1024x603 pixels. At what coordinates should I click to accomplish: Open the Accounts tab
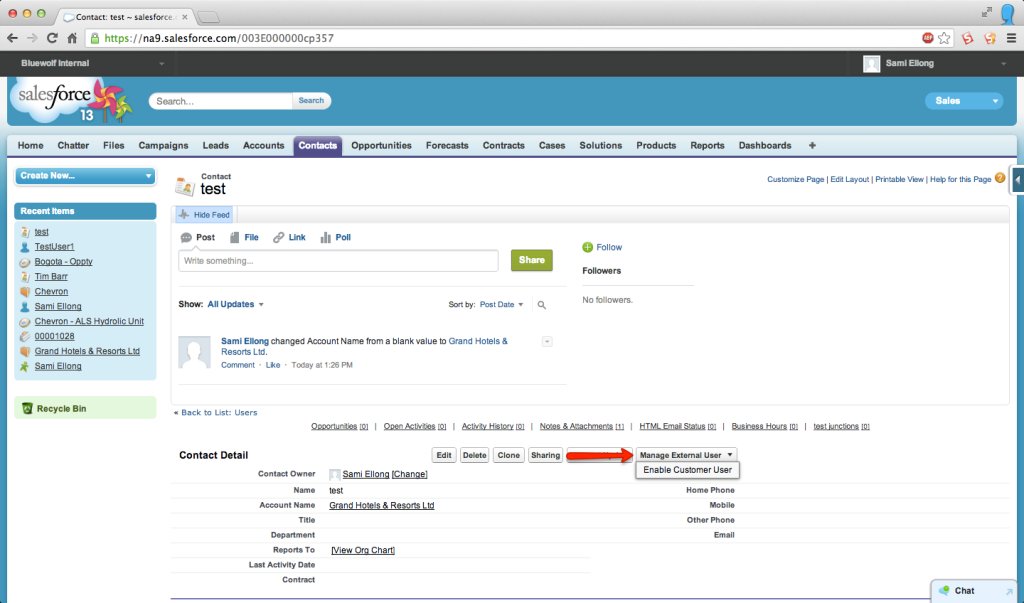pos(264,145)
